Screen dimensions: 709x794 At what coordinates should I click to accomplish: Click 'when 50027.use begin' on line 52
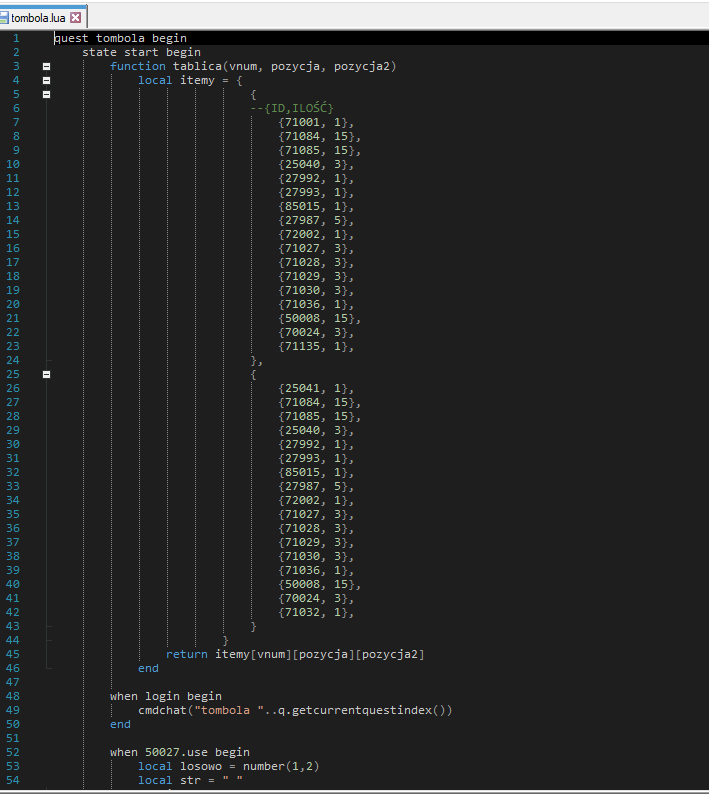click(180, 752)
